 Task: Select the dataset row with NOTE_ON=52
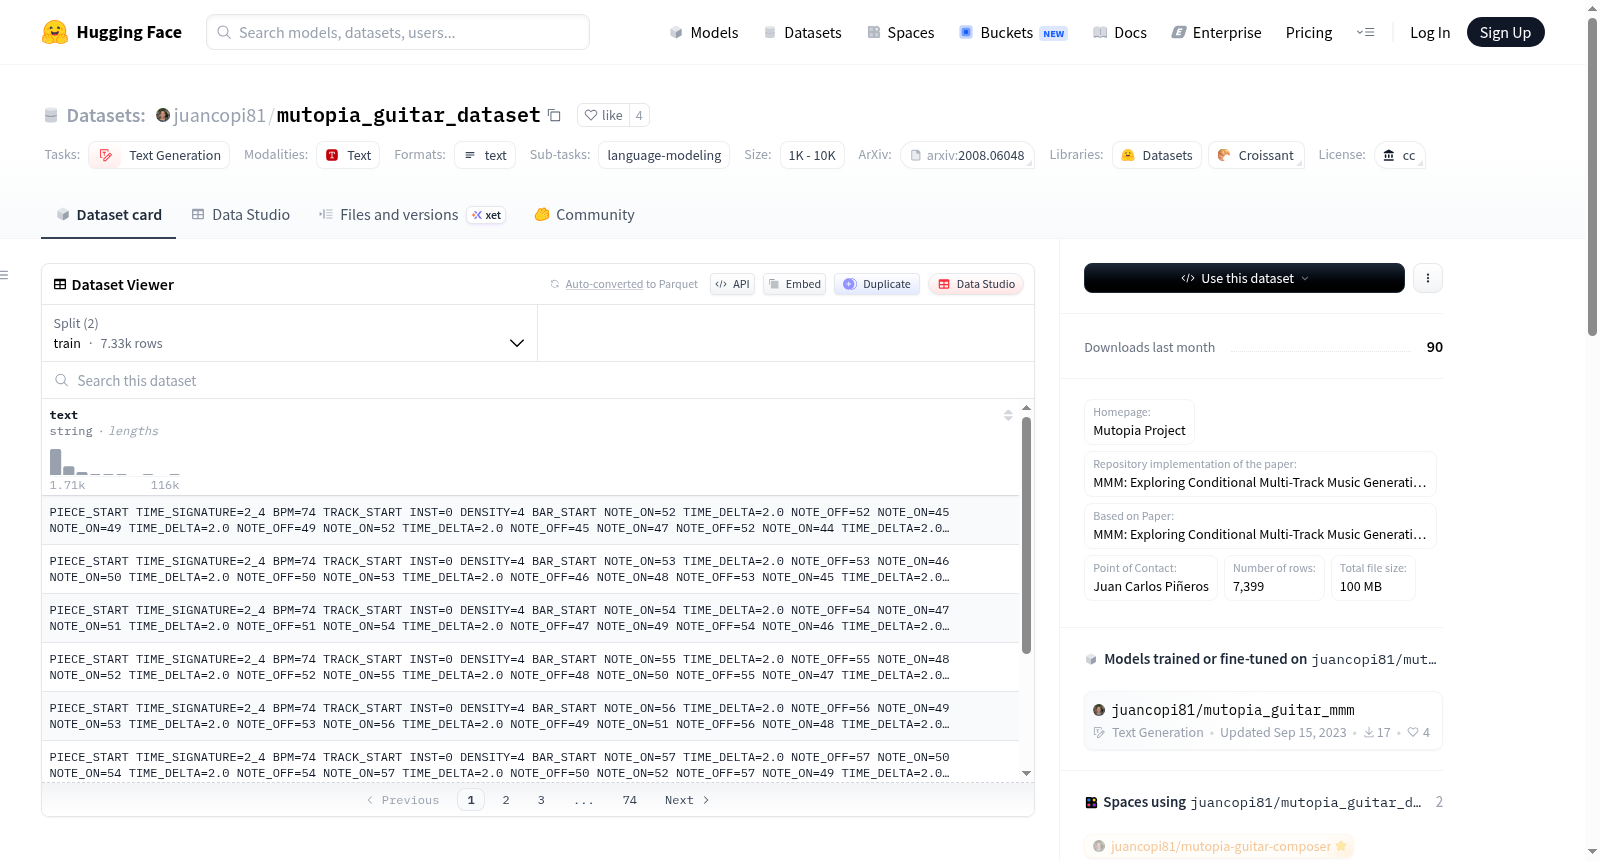coord(530,520)
